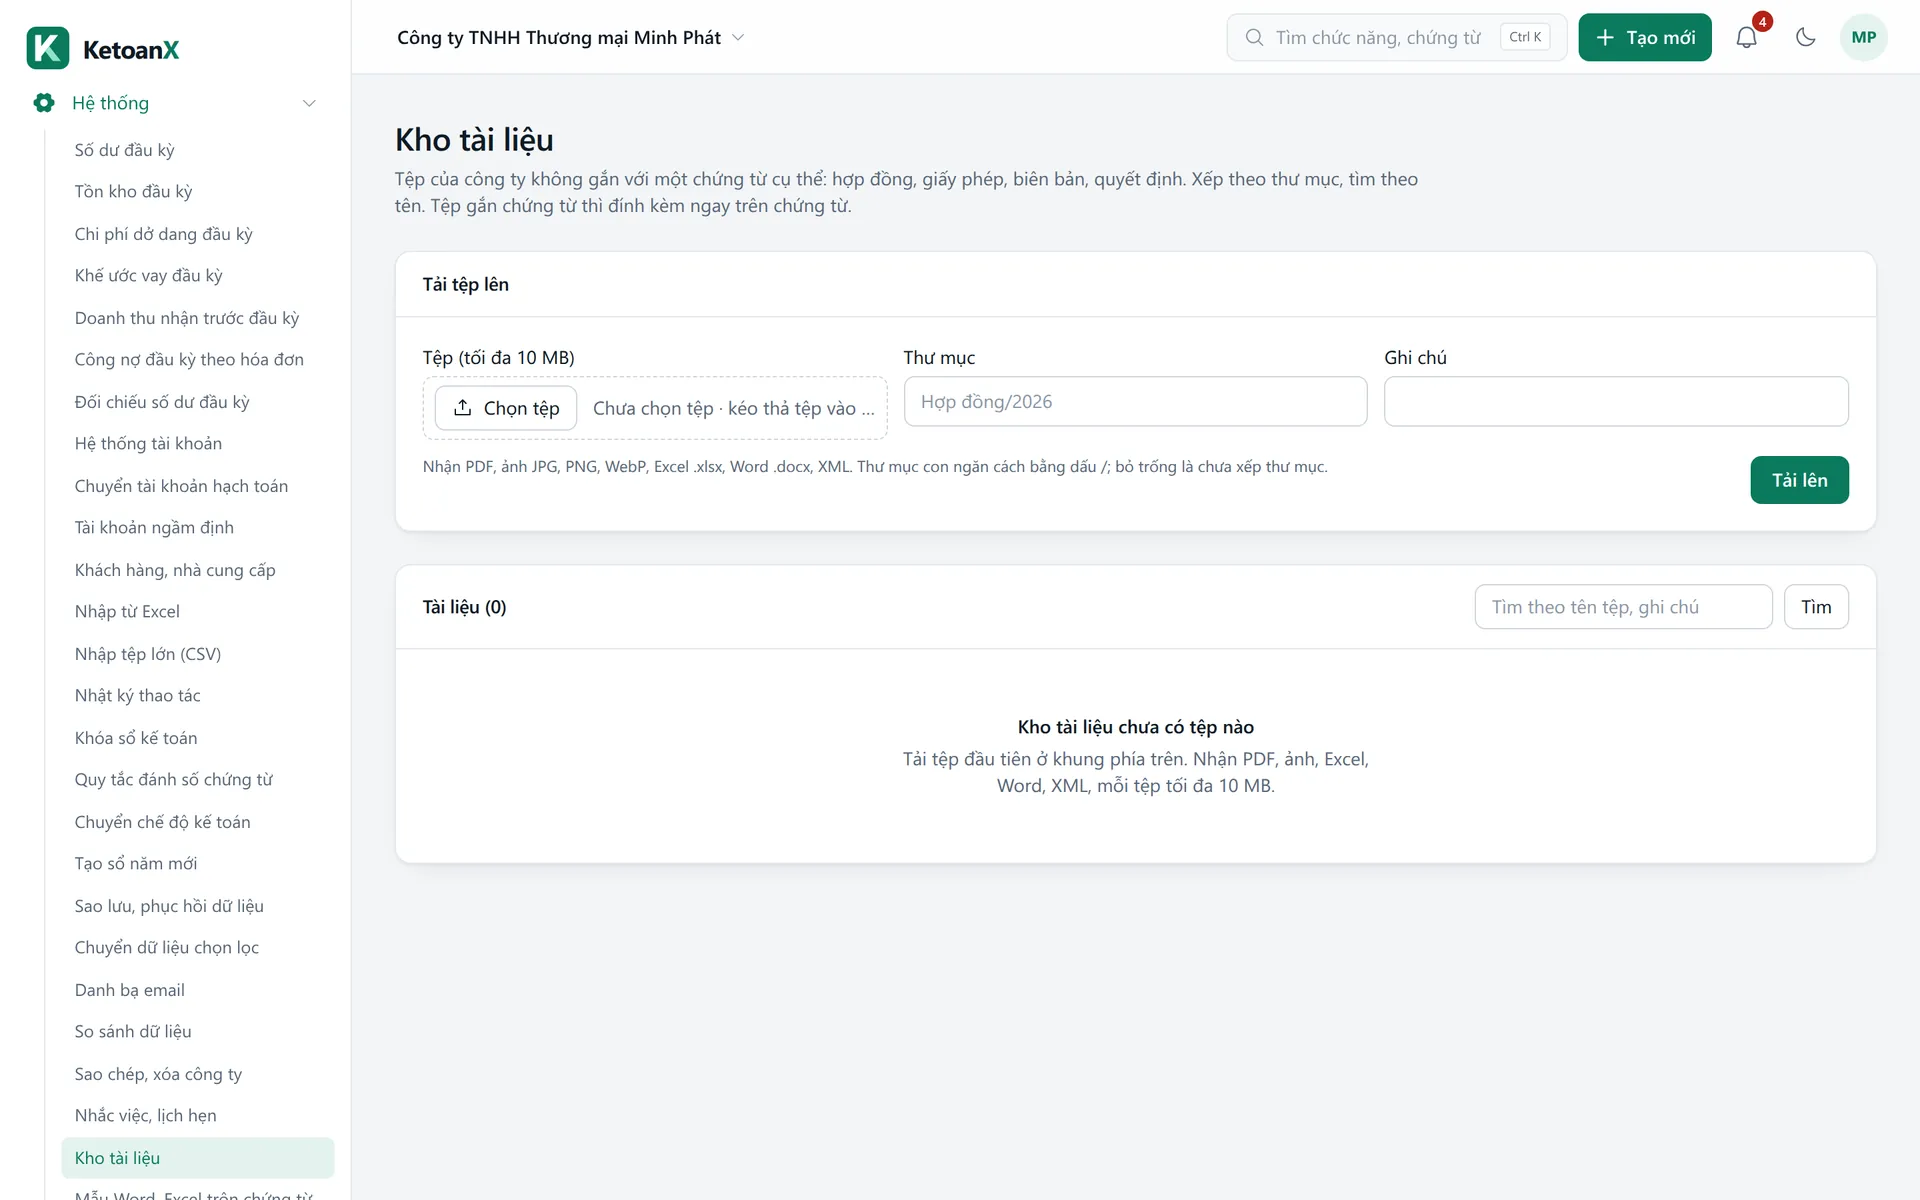The height and width of the screenshot is (1200, 1920).
Task: Open Danh bạ email
Action: 198,990
